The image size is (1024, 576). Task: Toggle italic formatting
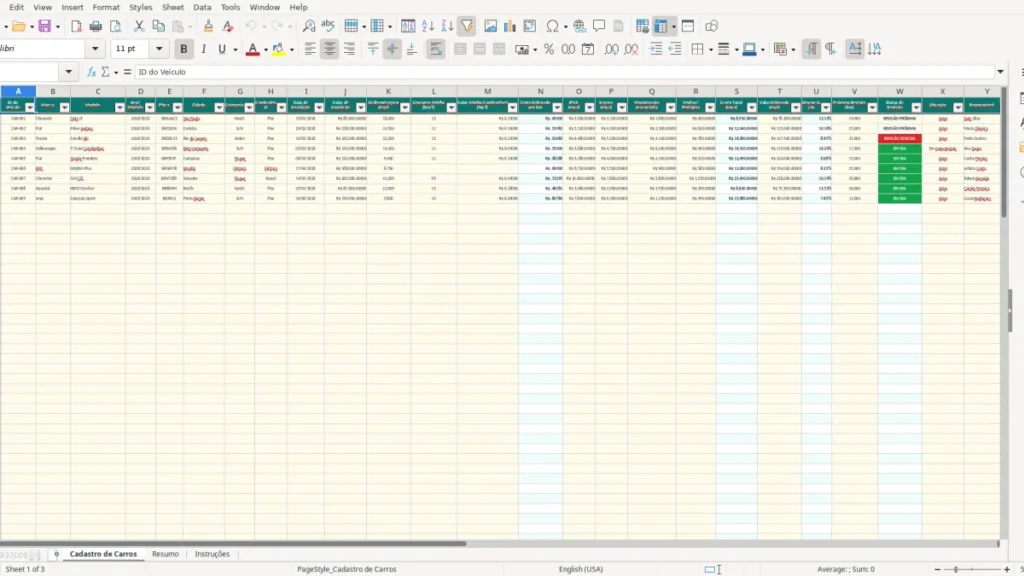coord(204,49)
